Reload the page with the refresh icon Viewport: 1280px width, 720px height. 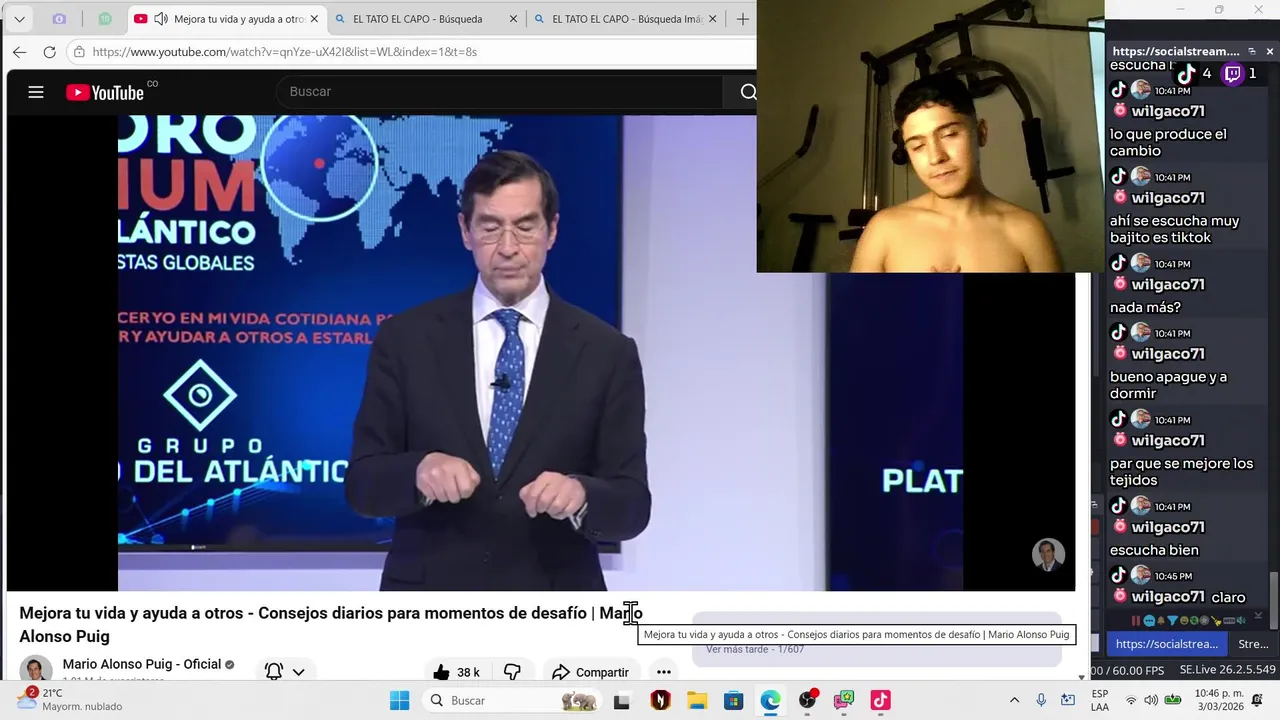click(x=49, y=52)
